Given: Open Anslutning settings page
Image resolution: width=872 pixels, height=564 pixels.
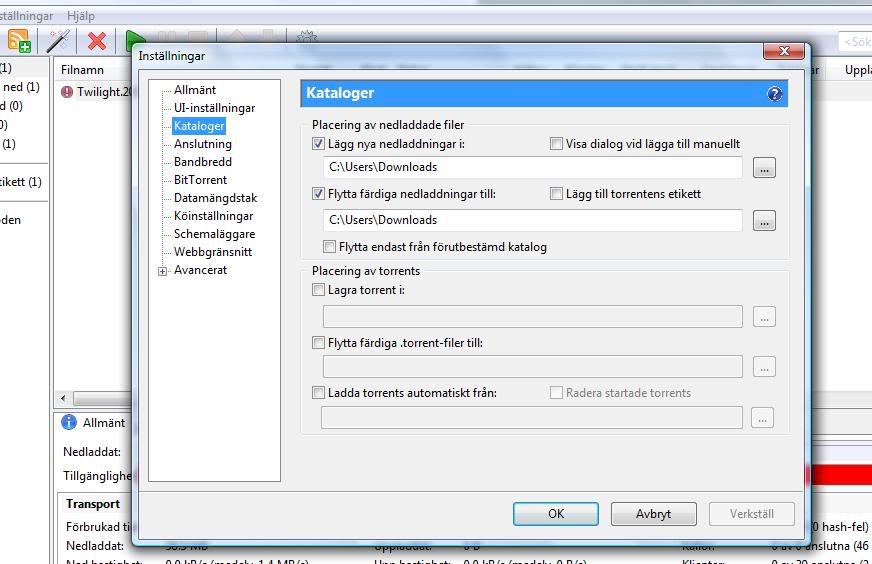Looking at the screenshot, I should (202, 144).
